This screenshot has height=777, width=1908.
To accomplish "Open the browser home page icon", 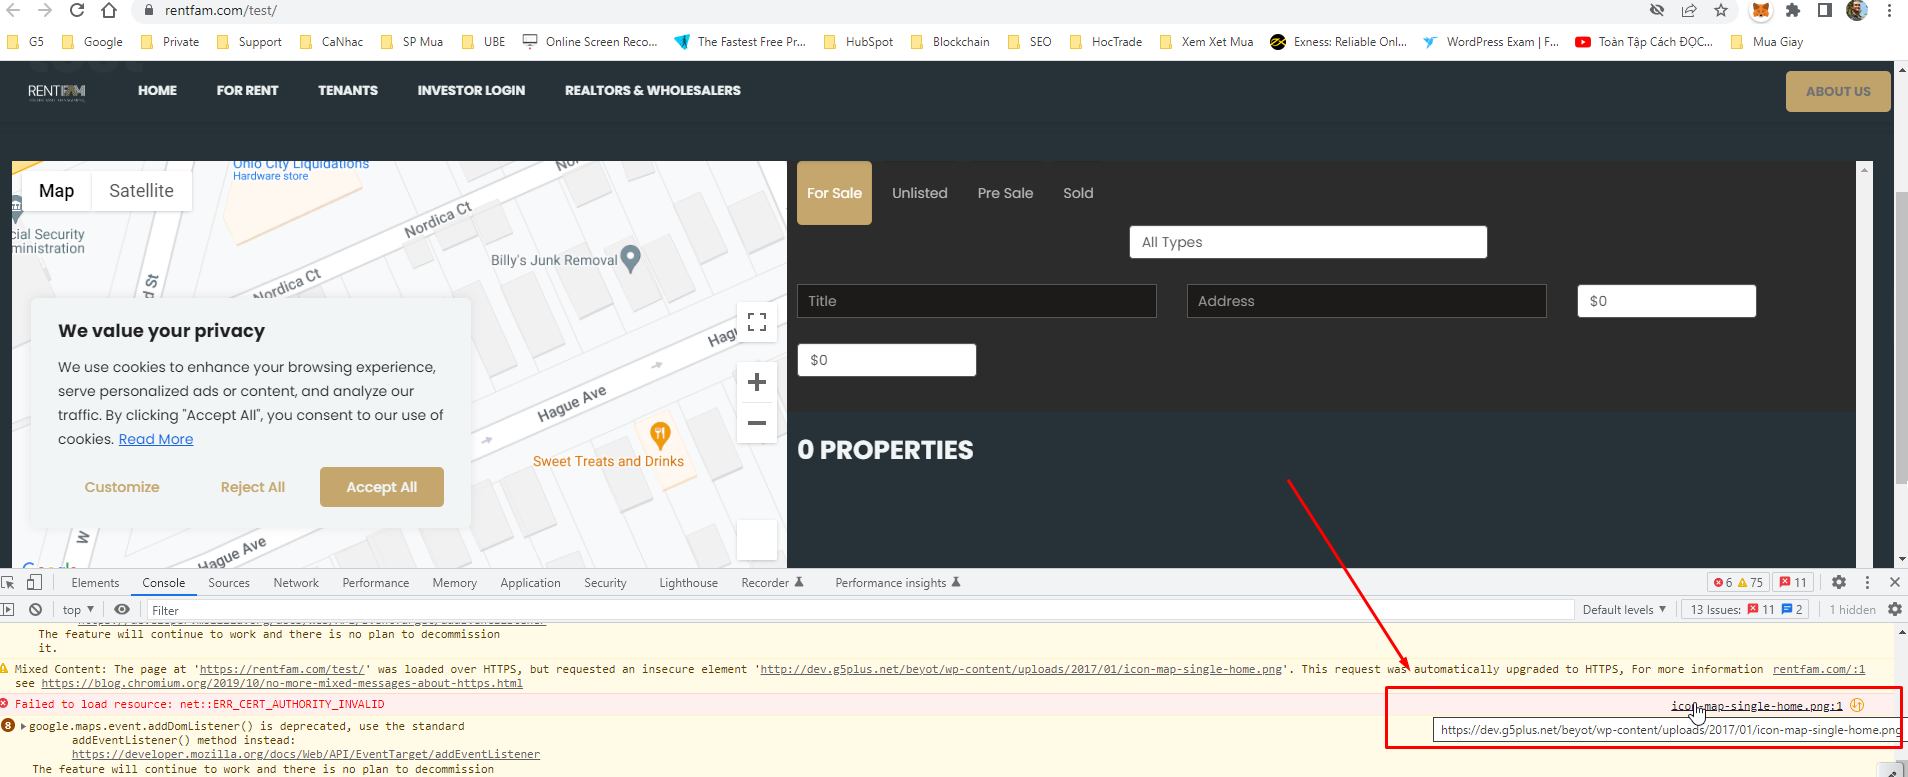I will tap(109, 10).
